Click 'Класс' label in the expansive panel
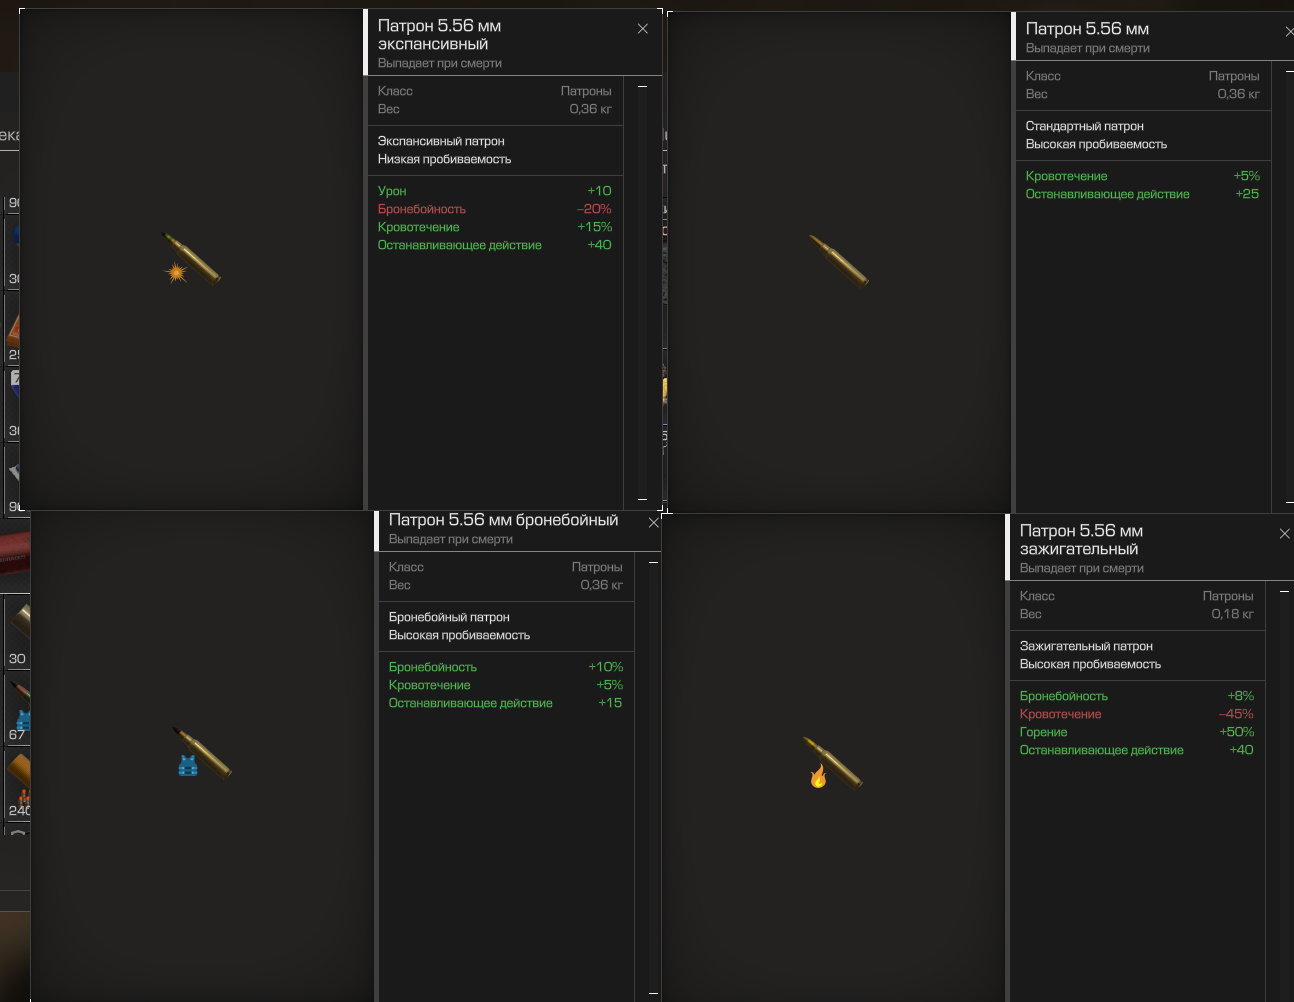The width and height of the screenshot is (1294, 1002). coord(395,91)
